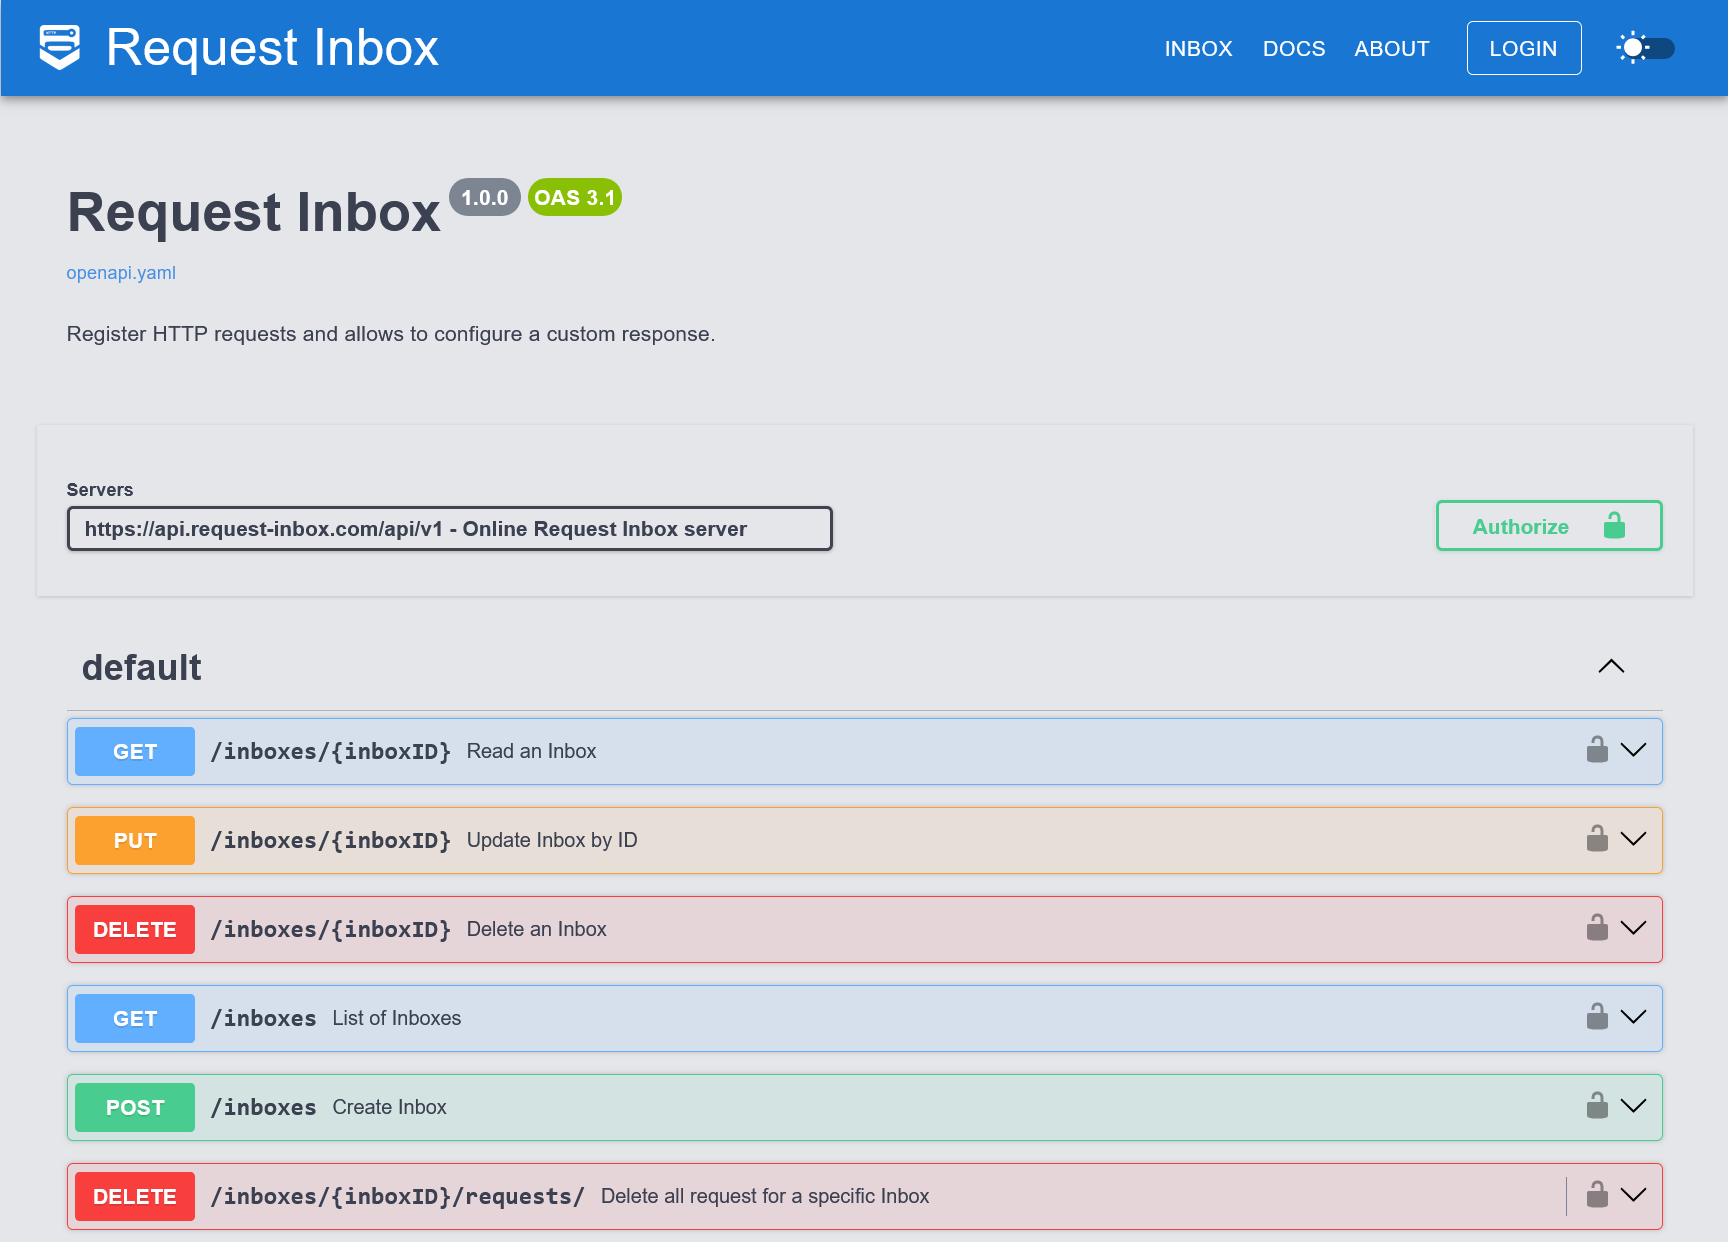Click 'Create Inbox' description text

(390, 1107)
